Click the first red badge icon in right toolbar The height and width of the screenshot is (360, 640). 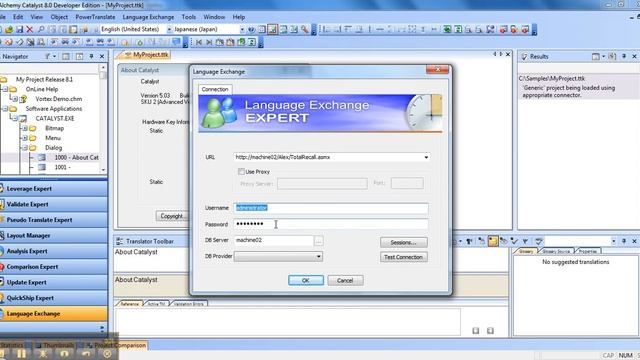[x=503, y=29]
